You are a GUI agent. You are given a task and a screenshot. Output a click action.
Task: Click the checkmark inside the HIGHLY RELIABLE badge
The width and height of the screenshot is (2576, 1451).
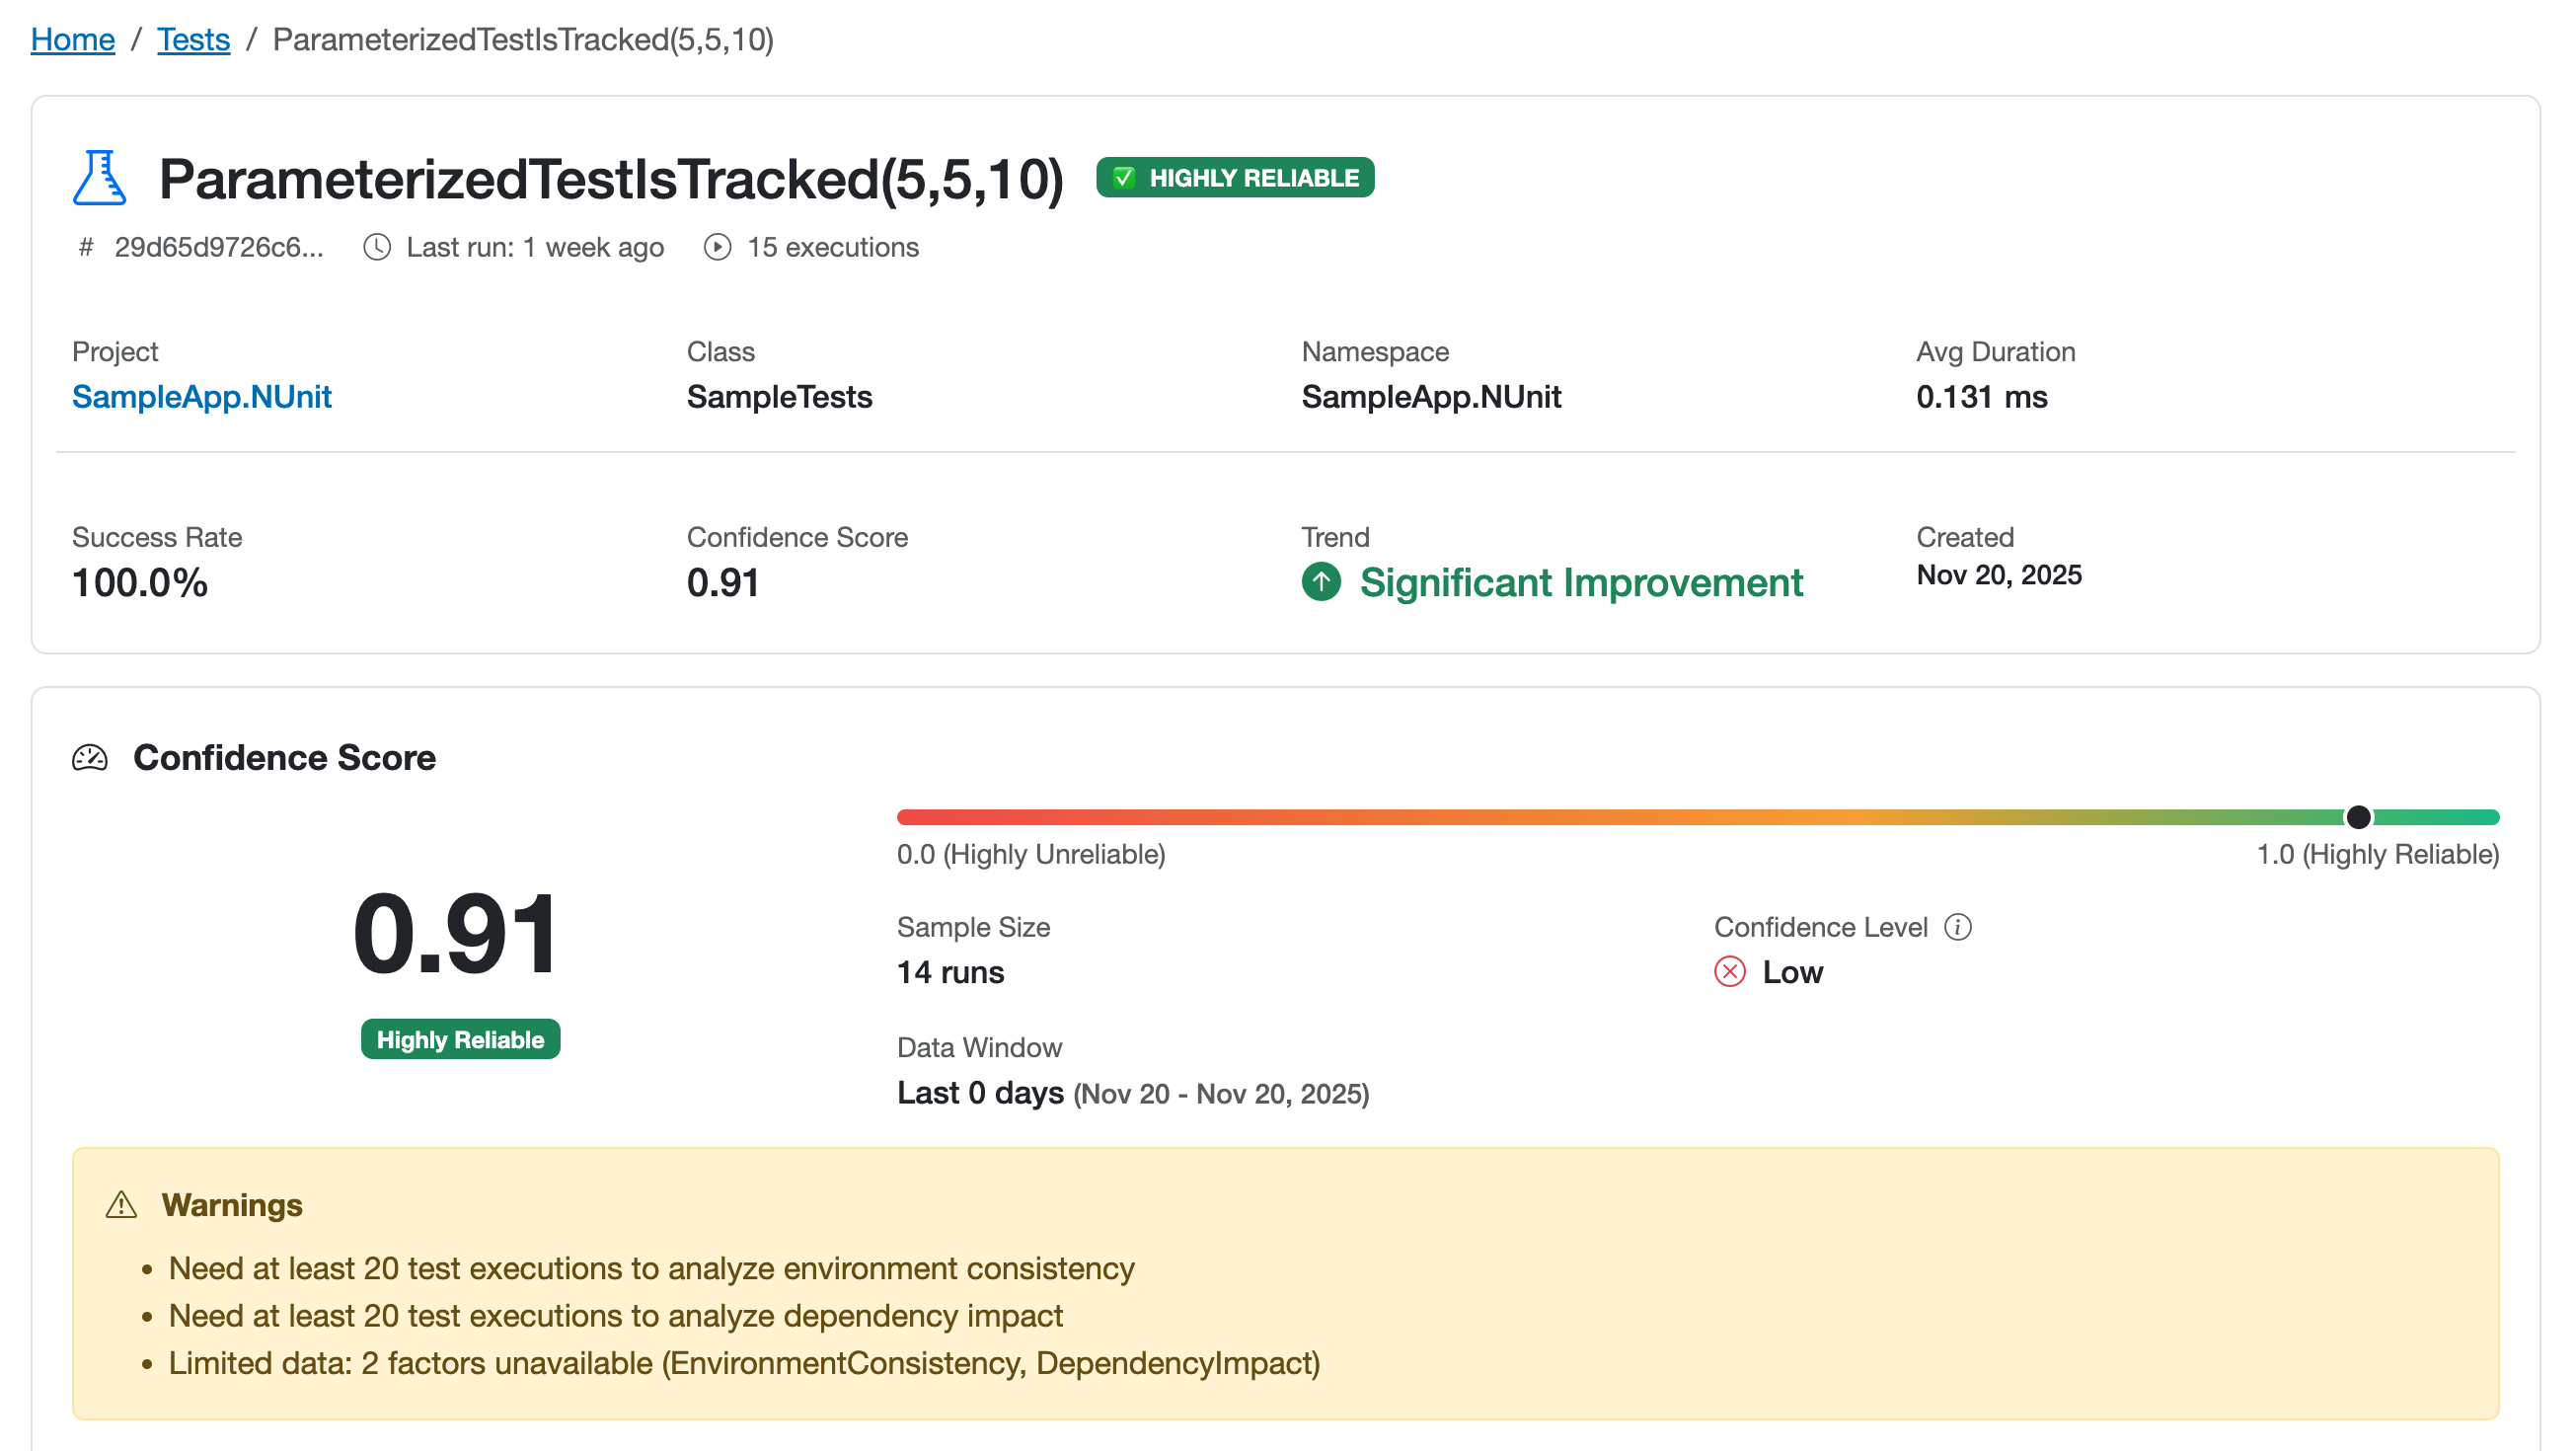tap(1124, 177)
